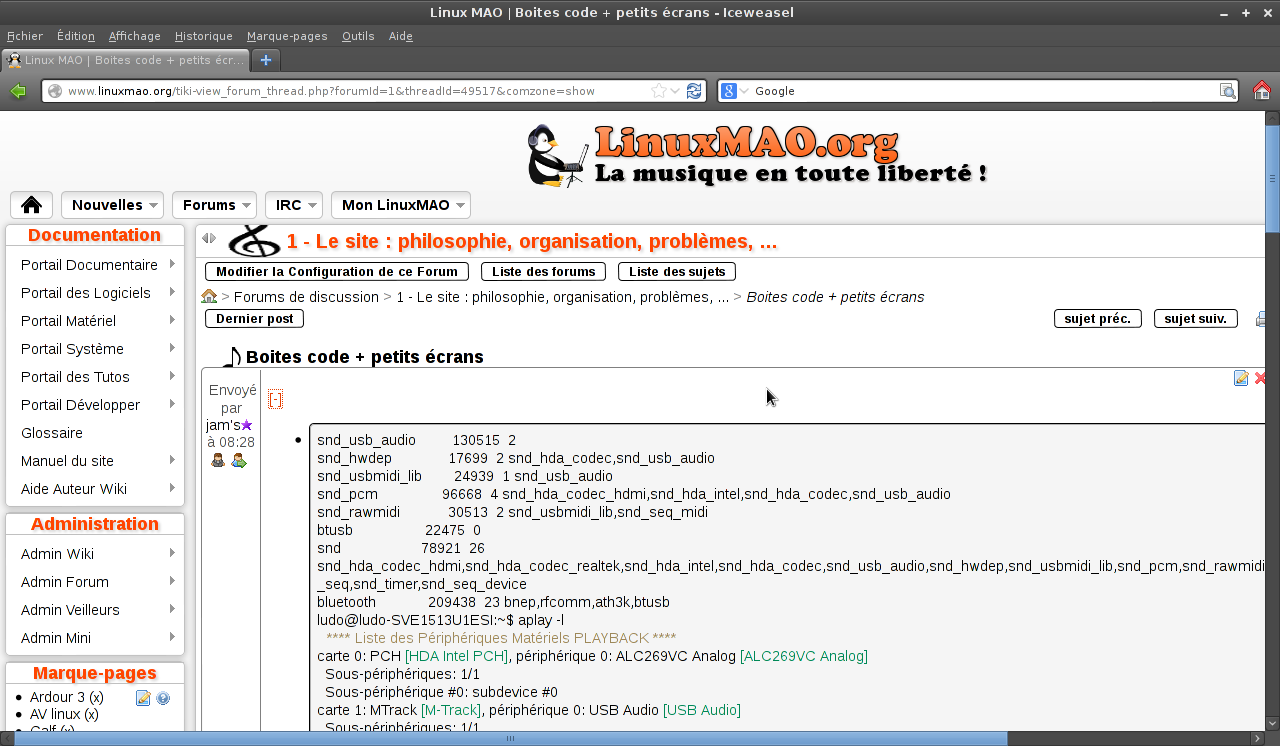The width and height of the screenshot is (1280, 746).
Task: Click the purple star next to jam's
Action: tap(247, 425)
